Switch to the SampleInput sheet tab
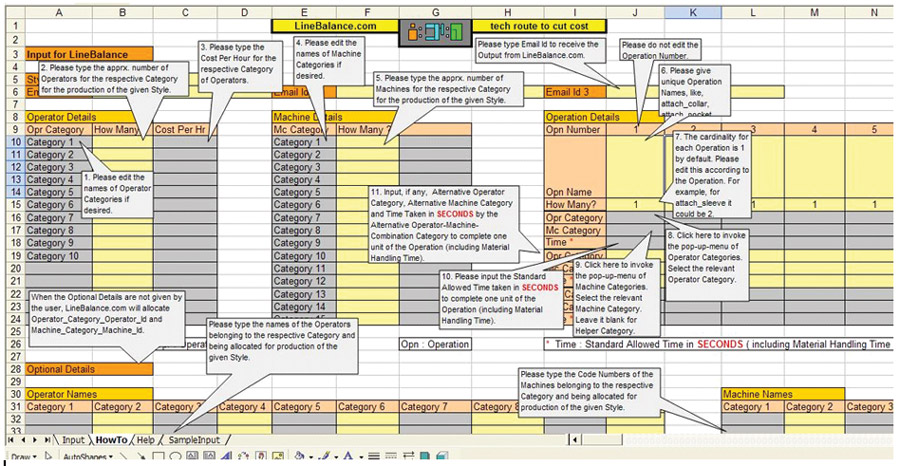 pyautogui.click(x=194, y=440)
